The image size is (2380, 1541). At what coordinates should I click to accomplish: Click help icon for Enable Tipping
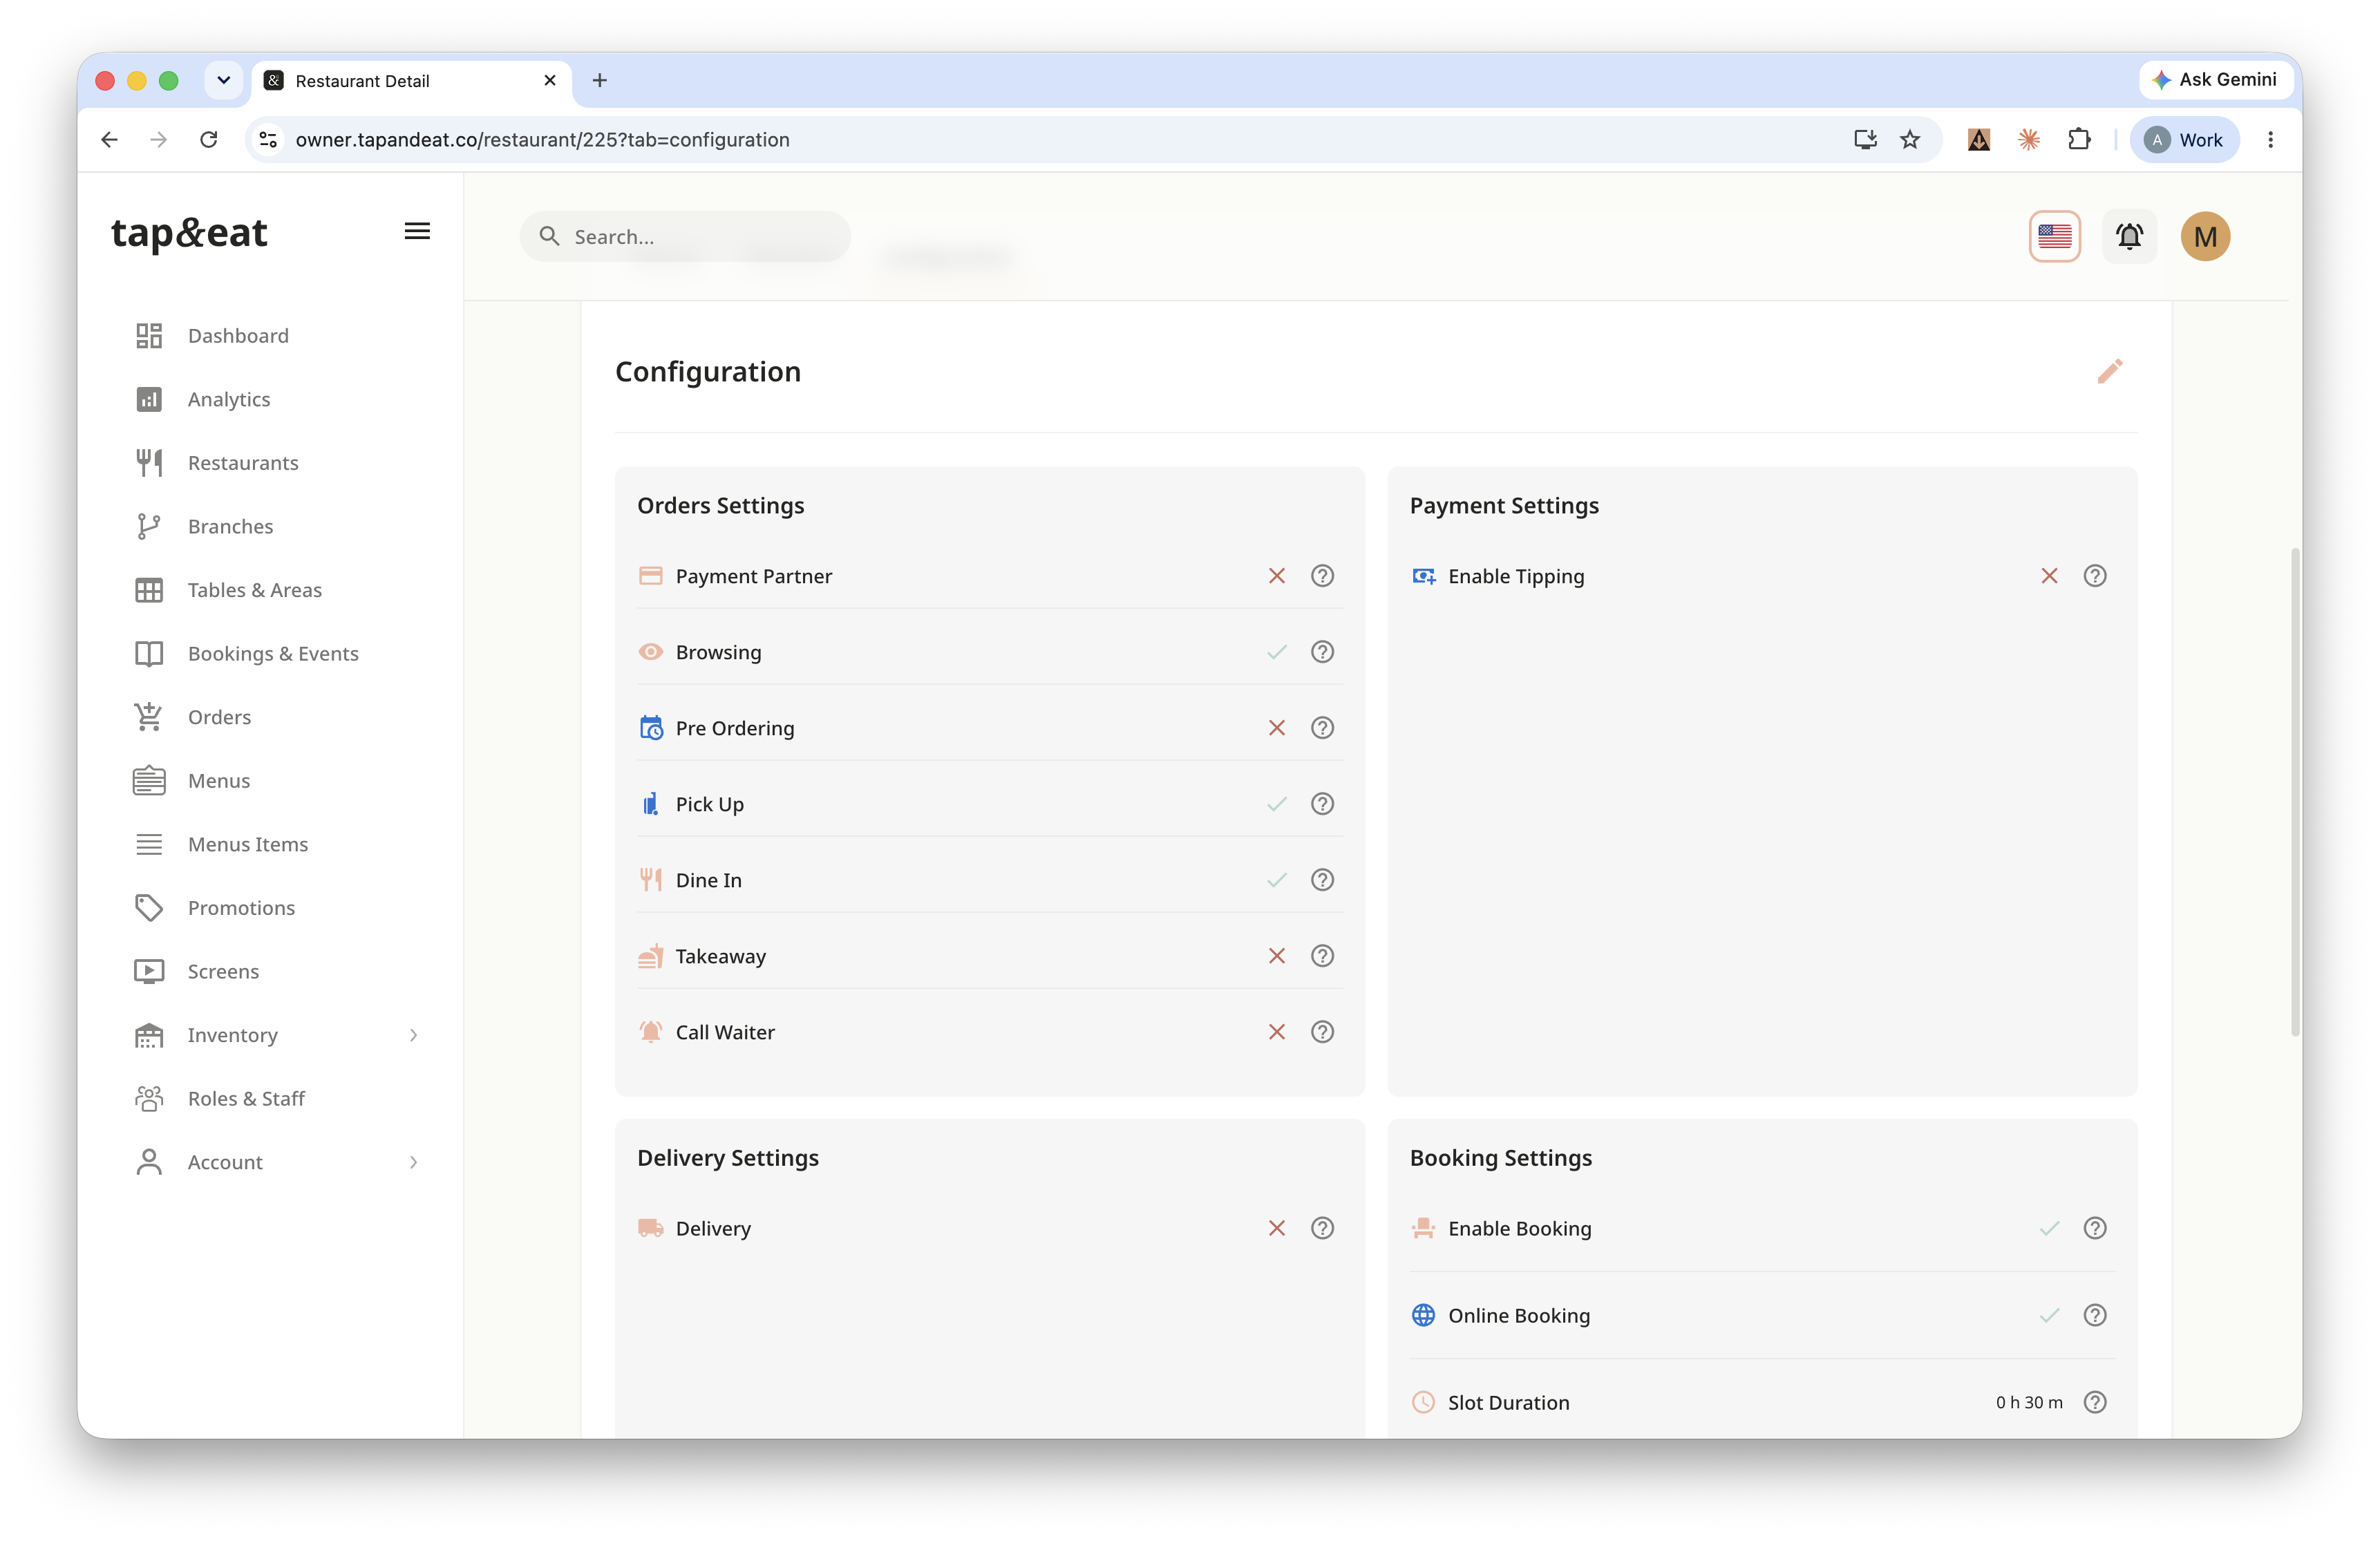tap(2095, 576)
